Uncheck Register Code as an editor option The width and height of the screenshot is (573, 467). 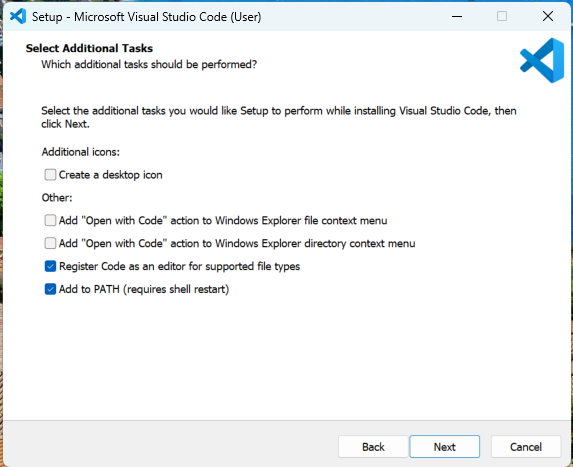coord(50,266)
